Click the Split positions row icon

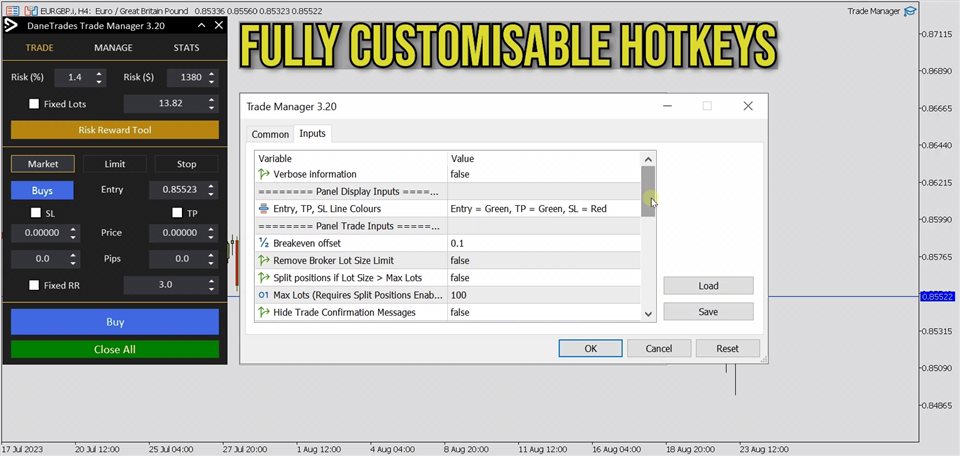tap(264, 277)
